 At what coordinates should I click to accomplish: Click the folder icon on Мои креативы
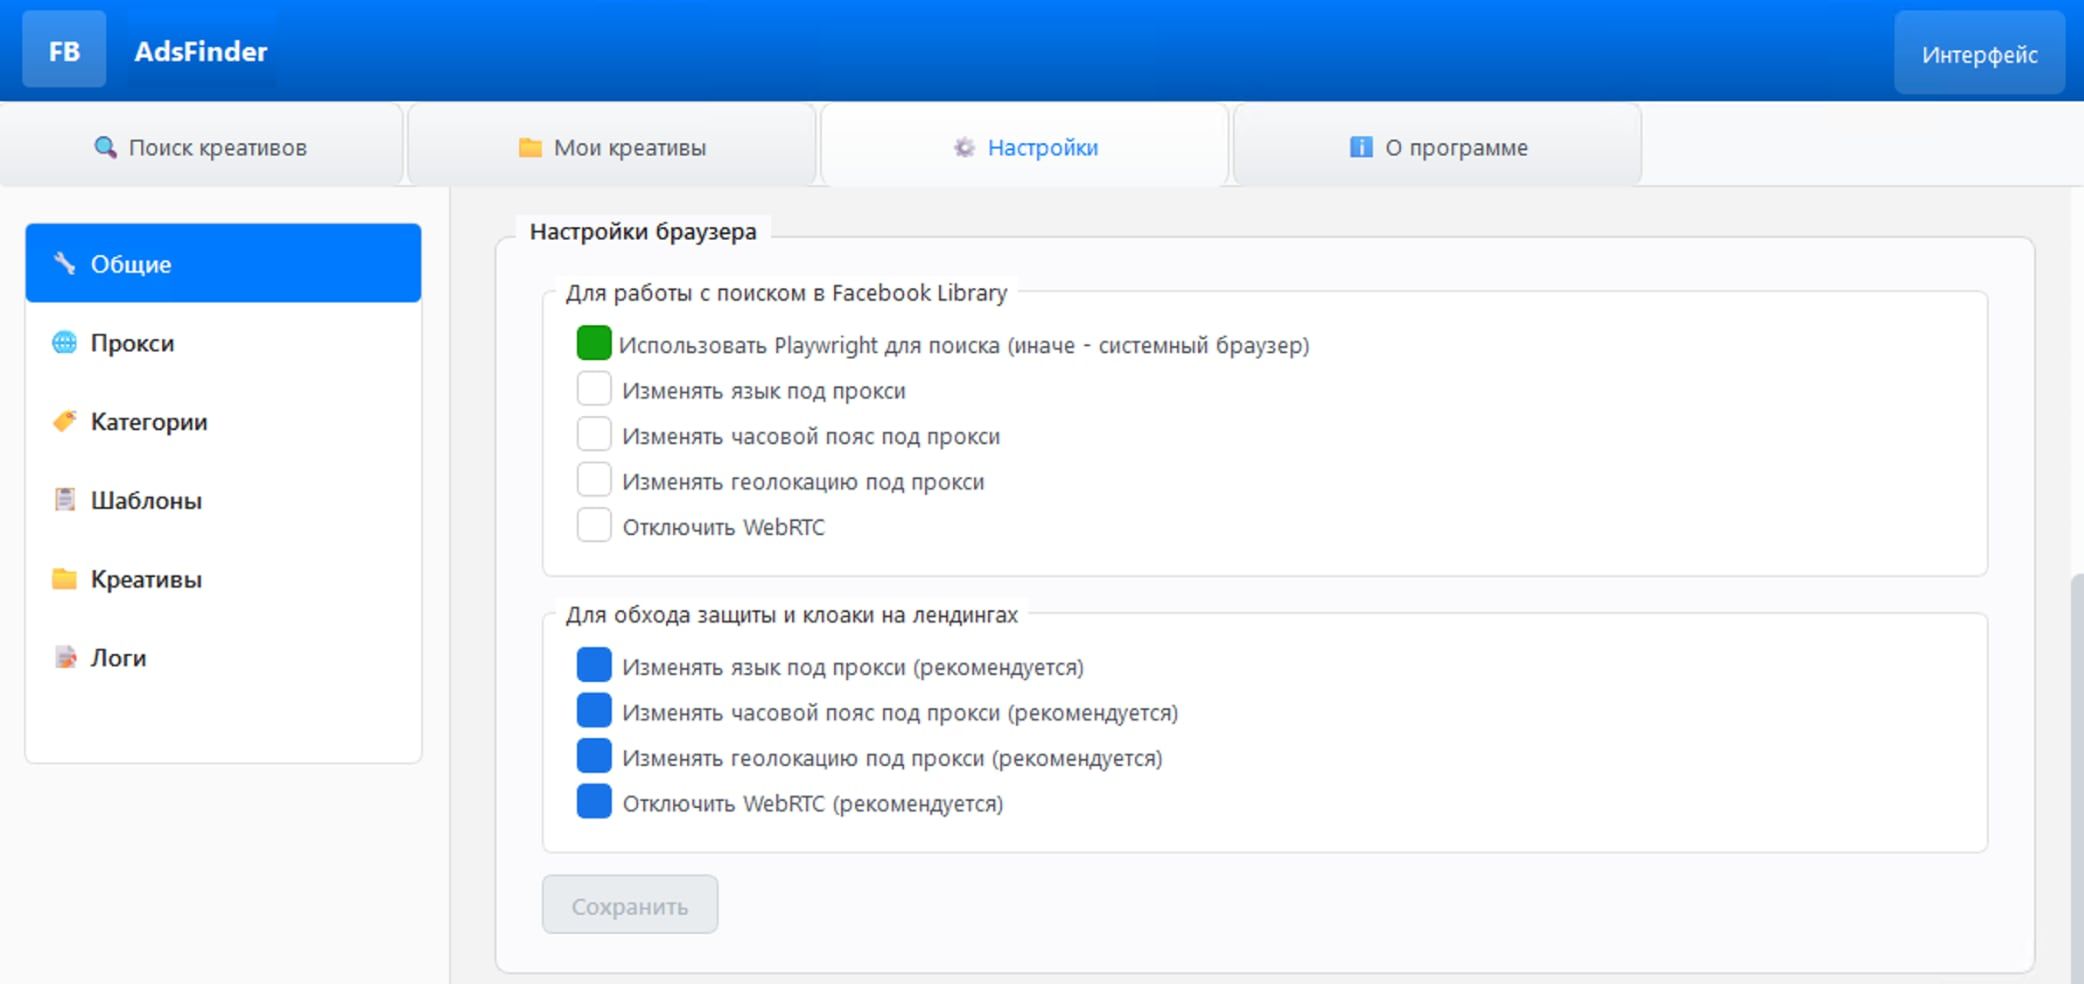pyautogui.click(x=530, y=148)
